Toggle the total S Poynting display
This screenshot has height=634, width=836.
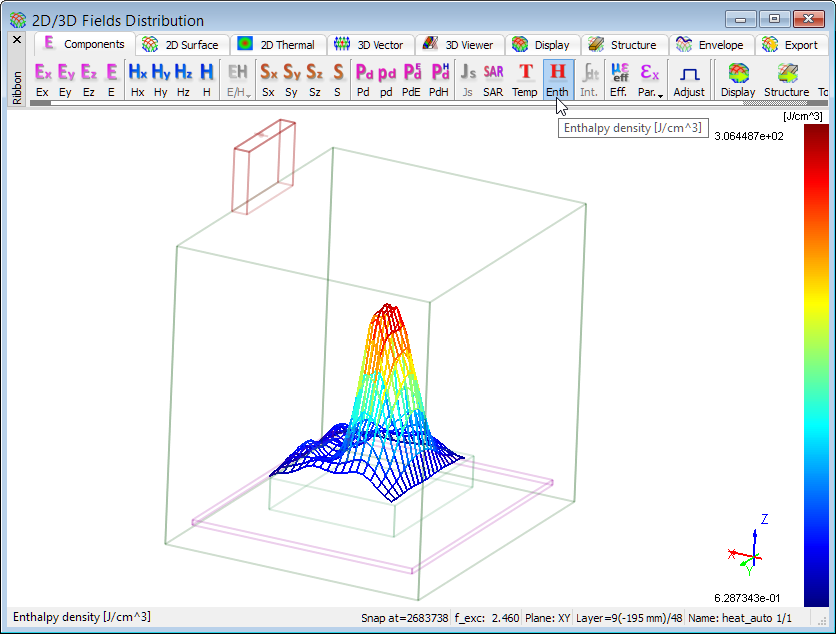click(338, 79)
